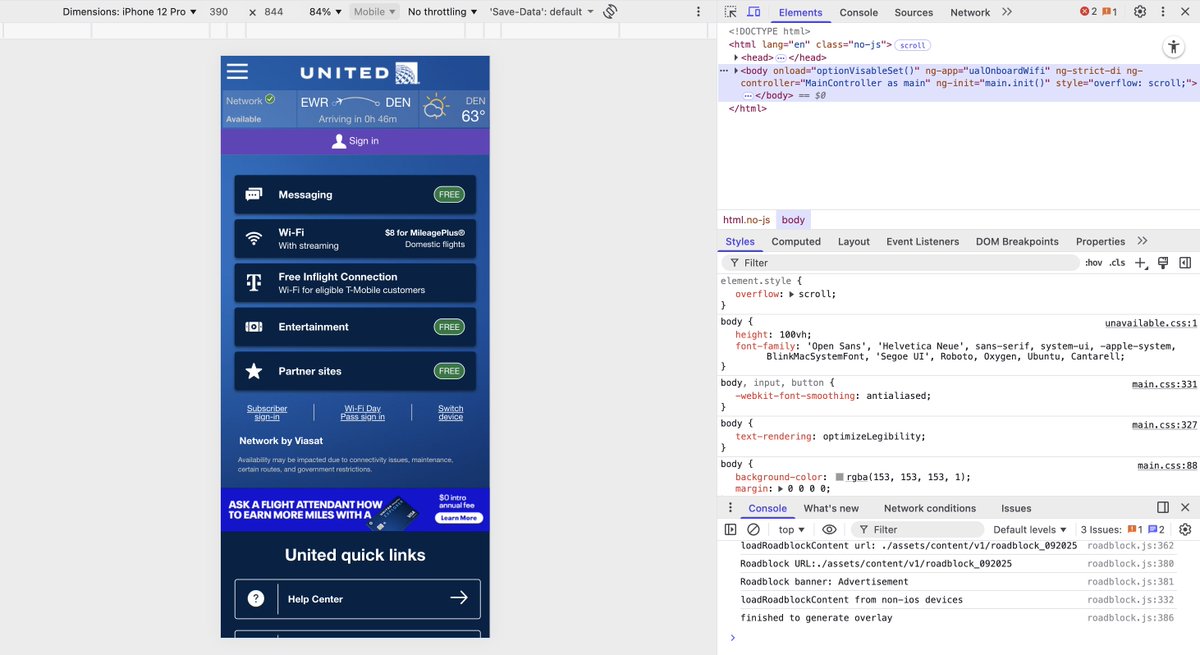Open the Network conditions drawer tab

[930, 508]
